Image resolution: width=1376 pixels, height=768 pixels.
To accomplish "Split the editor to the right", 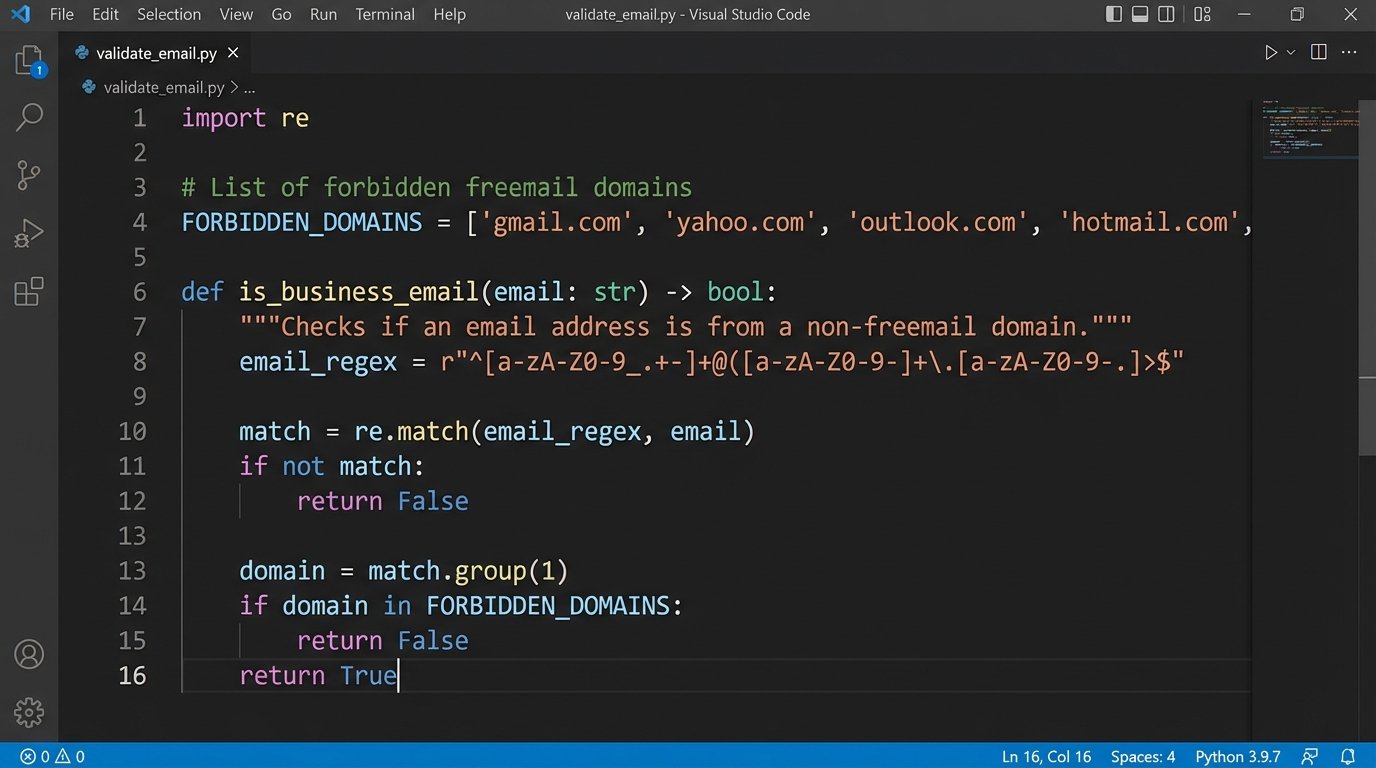I will click(1319, 53).
